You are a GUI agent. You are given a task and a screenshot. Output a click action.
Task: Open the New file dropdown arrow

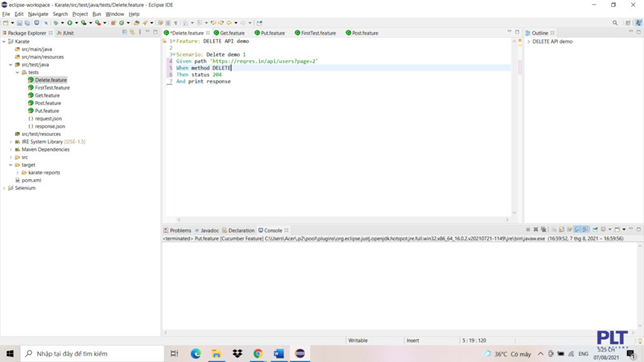click(12, 23)
